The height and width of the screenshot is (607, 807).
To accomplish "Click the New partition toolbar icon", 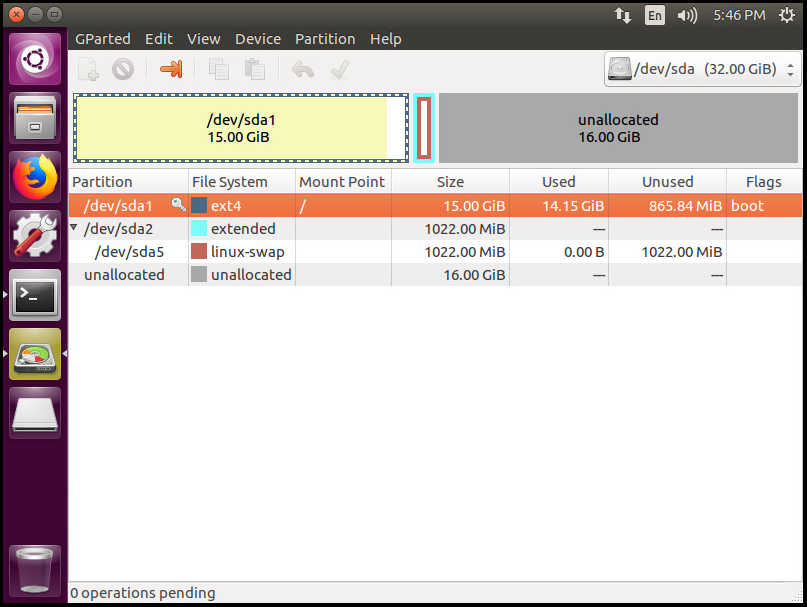I will click(89, 69).
